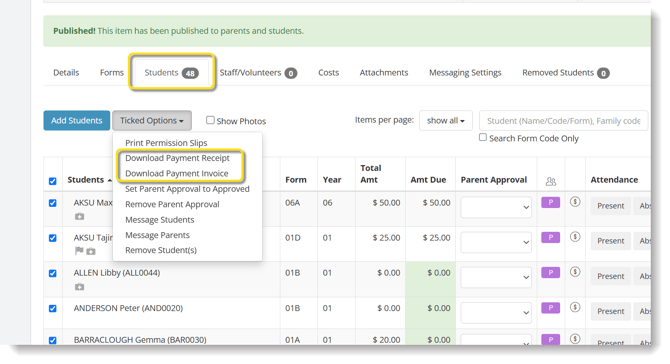Screen dimensions: 670x364
Task: Click the dollar coin icon in AKSU Max row
Action: 575,202
